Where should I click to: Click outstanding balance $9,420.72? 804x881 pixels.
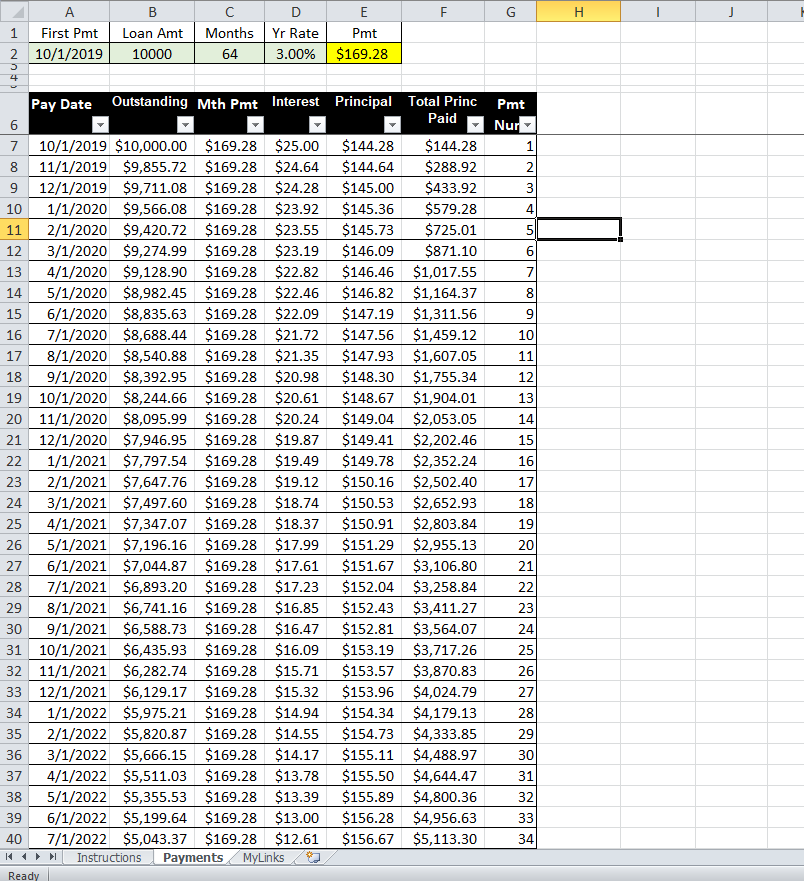[x=152, y=230]
